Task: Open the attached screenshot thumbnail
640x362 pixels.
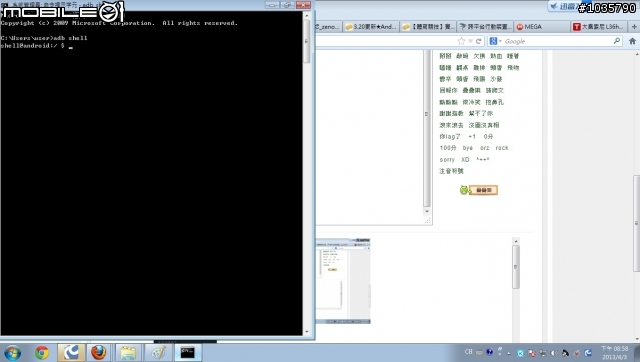Action: tap(343, 281)
